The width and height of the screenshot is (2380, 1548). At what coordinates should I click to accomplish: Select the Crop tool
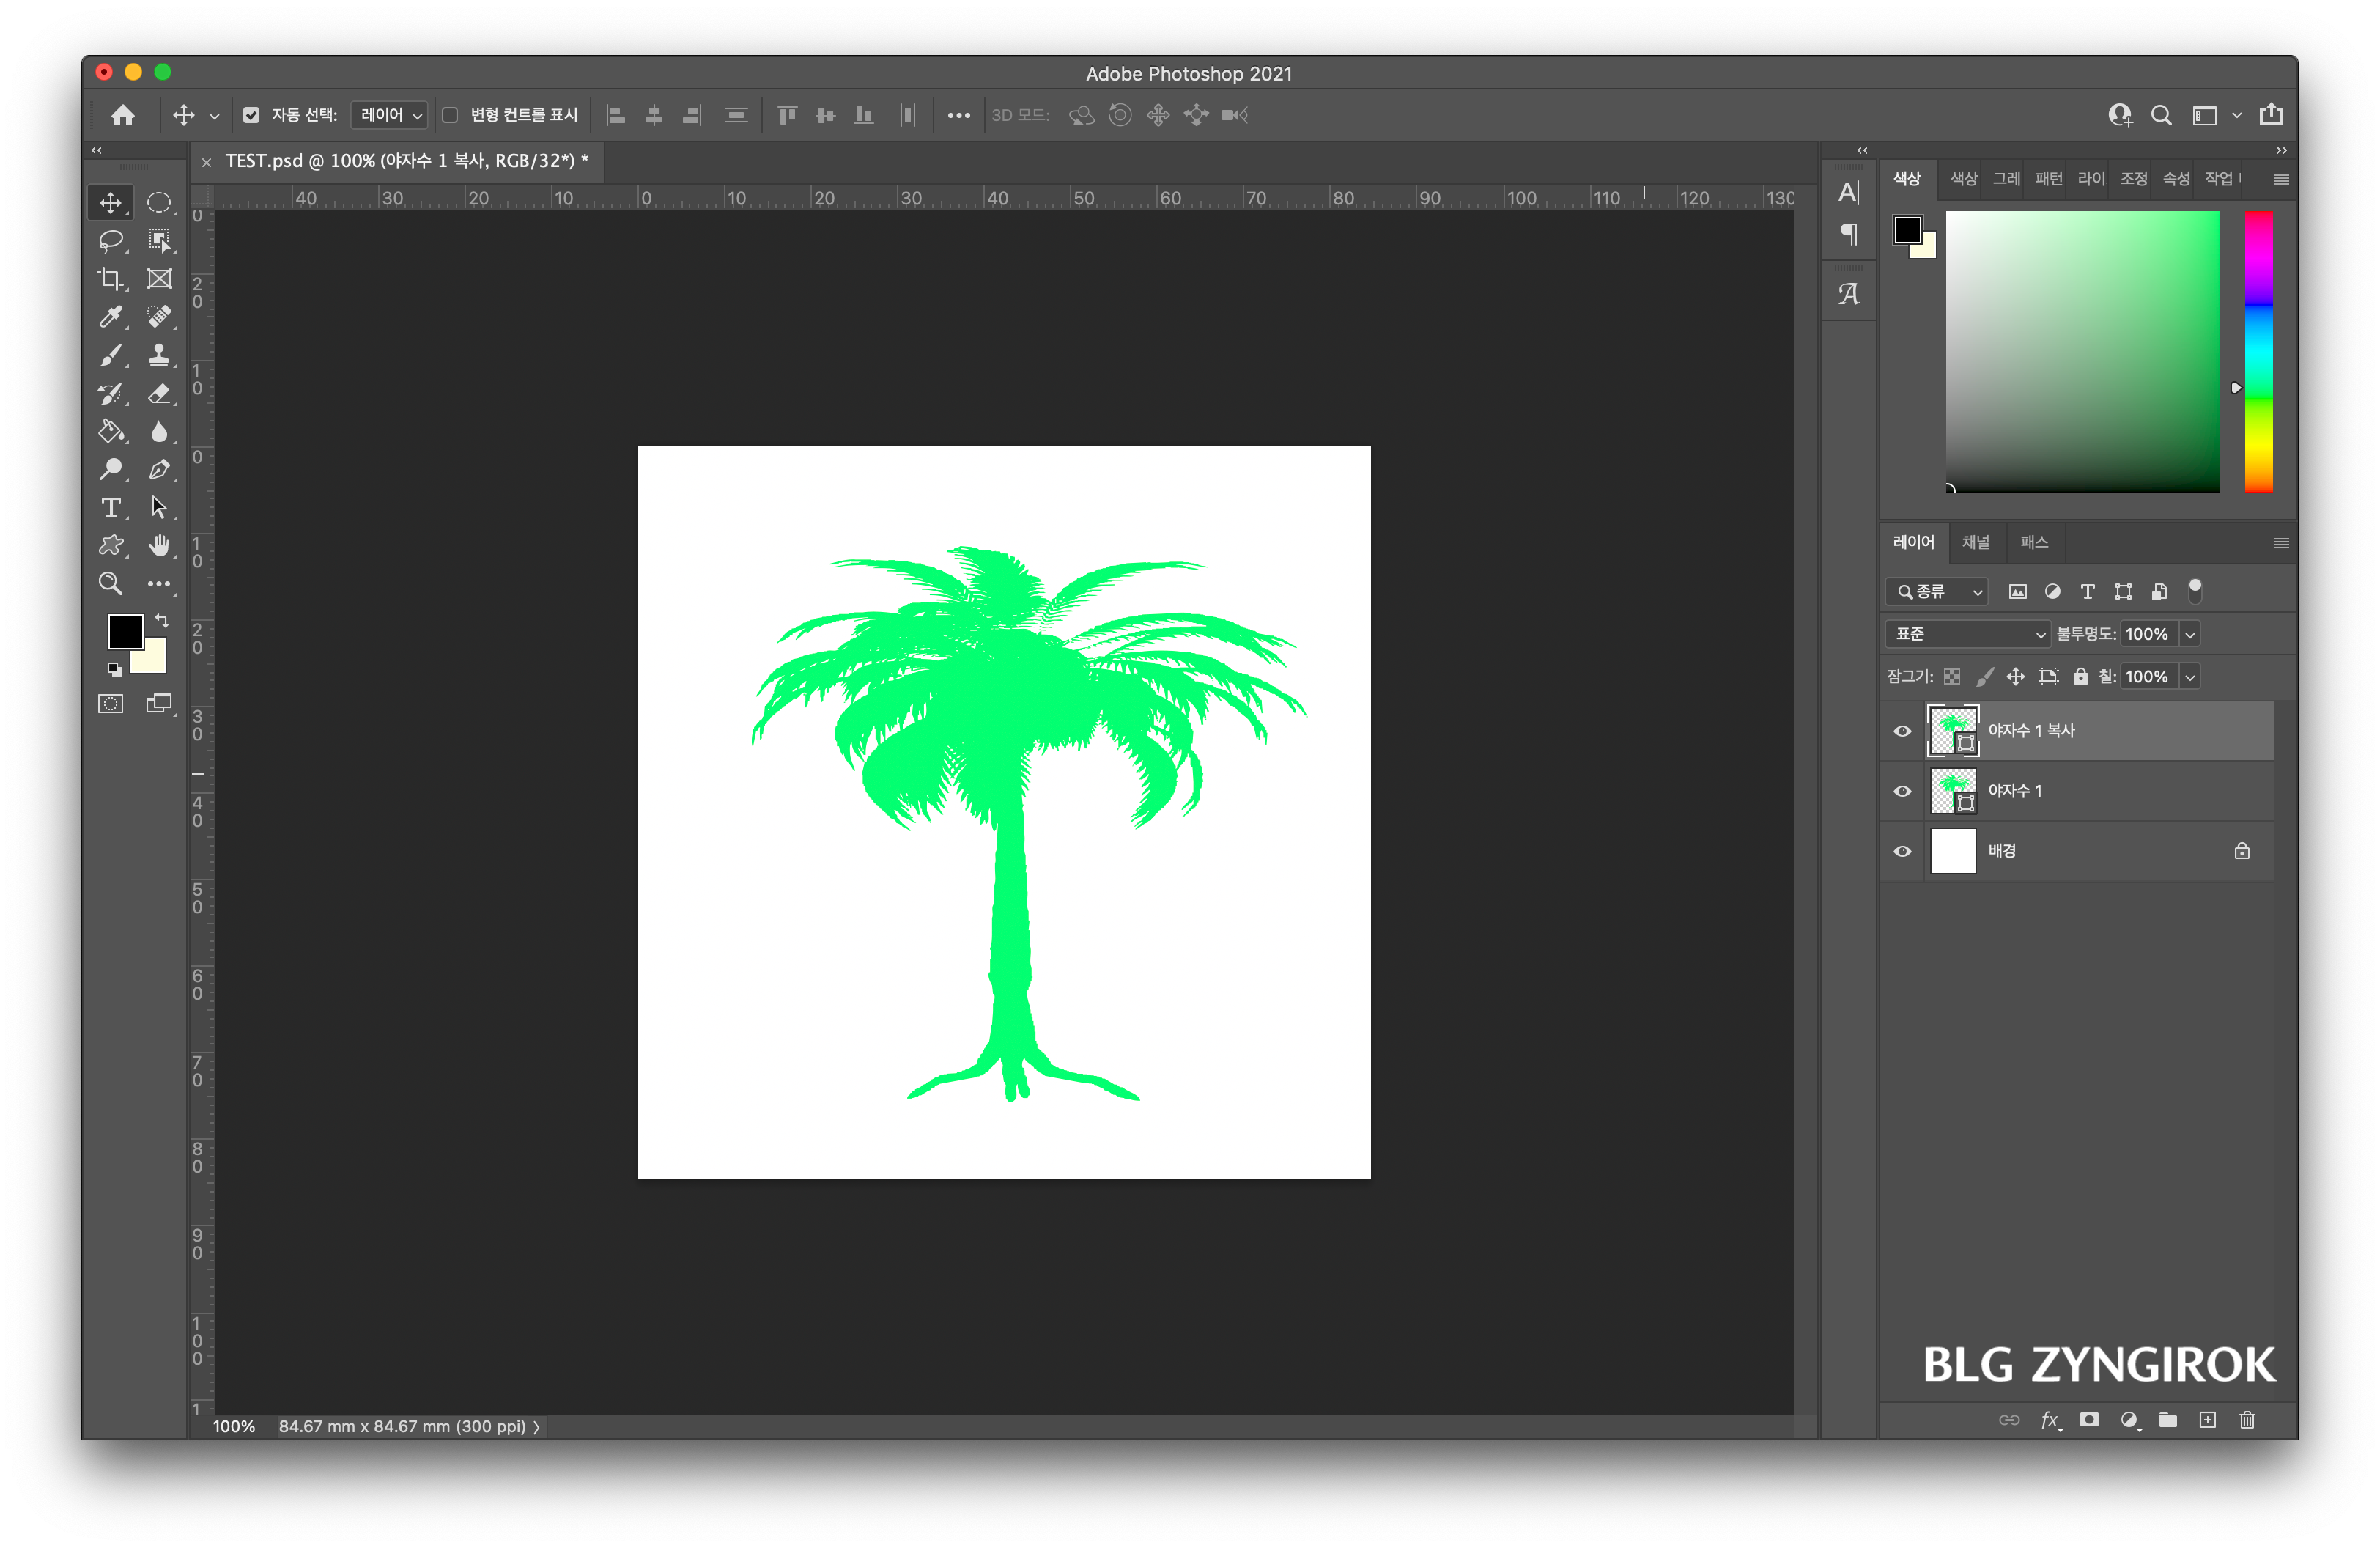coord(110,279)
